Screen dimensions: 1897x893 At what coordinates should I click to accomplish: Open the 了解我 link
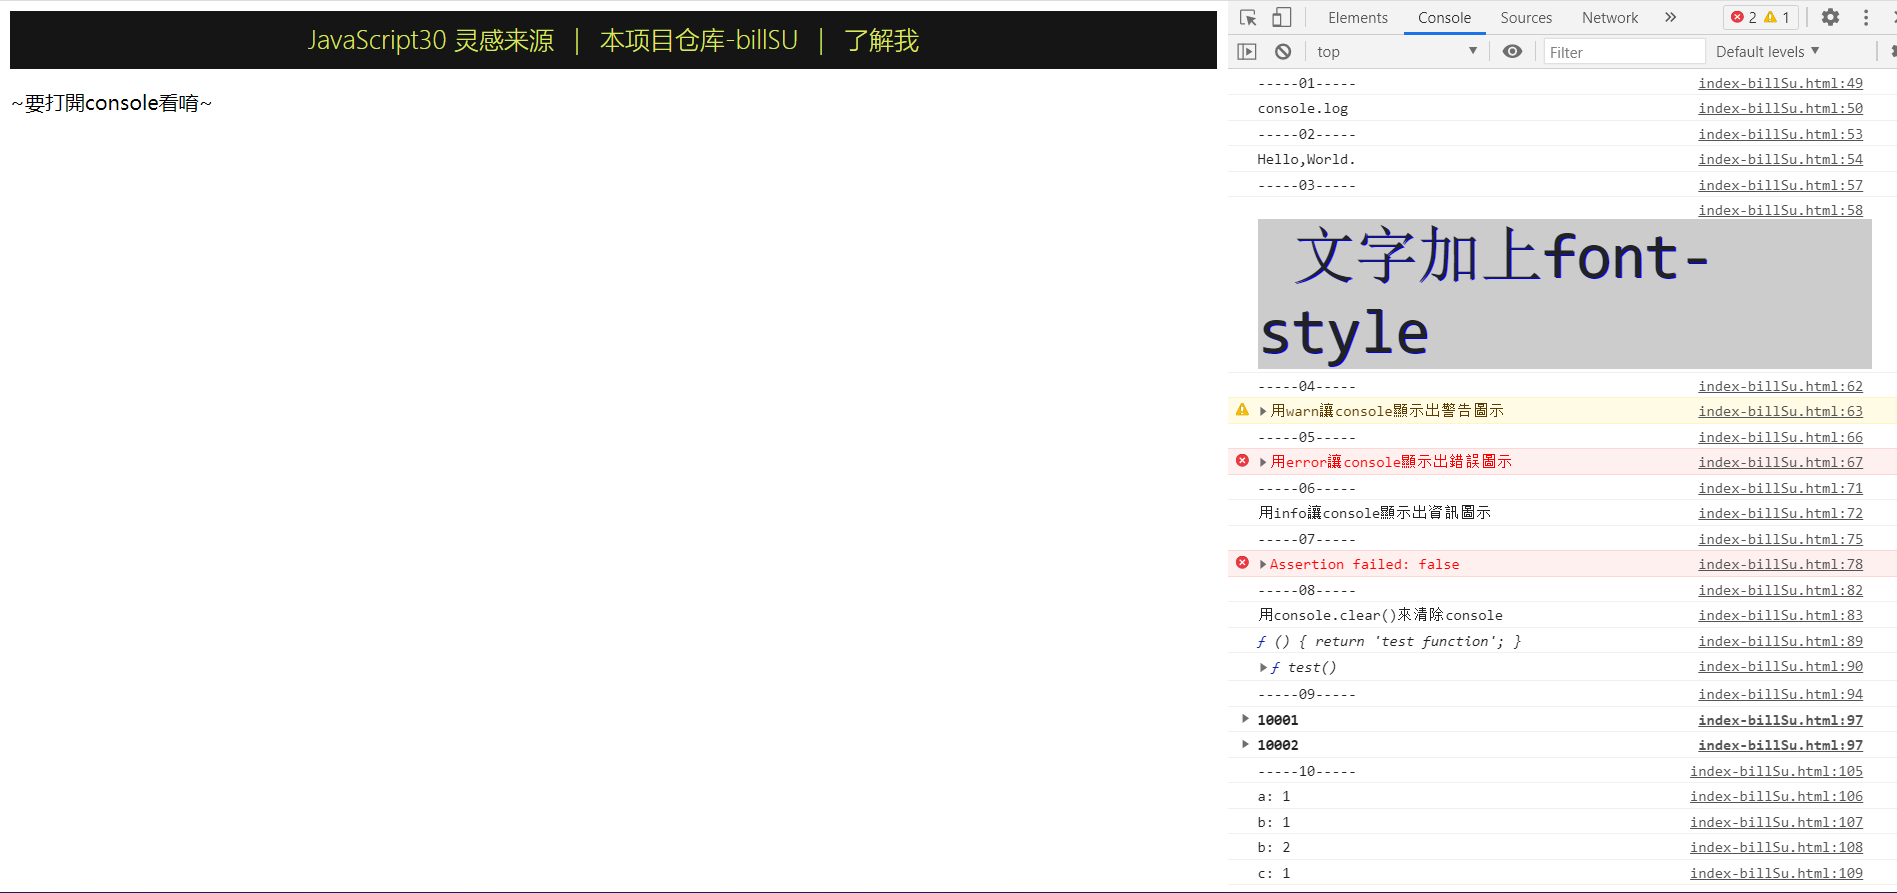tap(881, 40)
